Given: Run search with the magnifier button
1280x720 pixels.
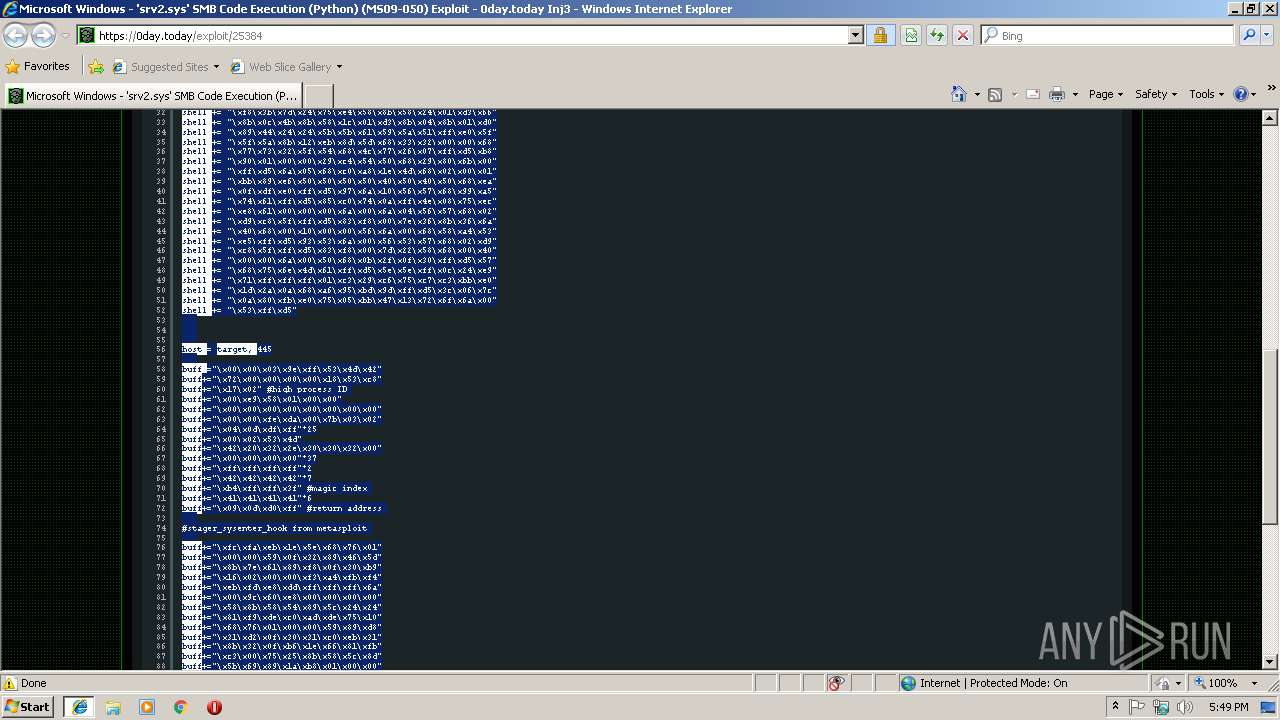Looking at the screenshot, I should [x=1249, y=35].
